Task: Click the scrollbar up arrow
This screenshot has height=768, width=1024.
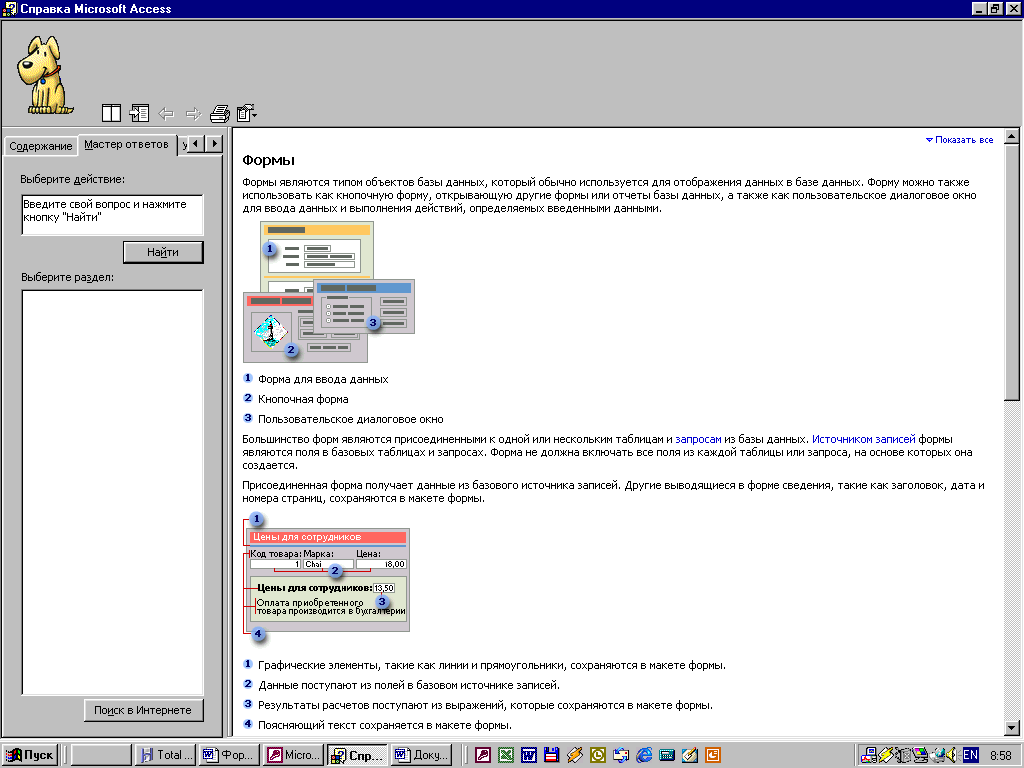Action: pyautogui.click(x=1012, y=136)
